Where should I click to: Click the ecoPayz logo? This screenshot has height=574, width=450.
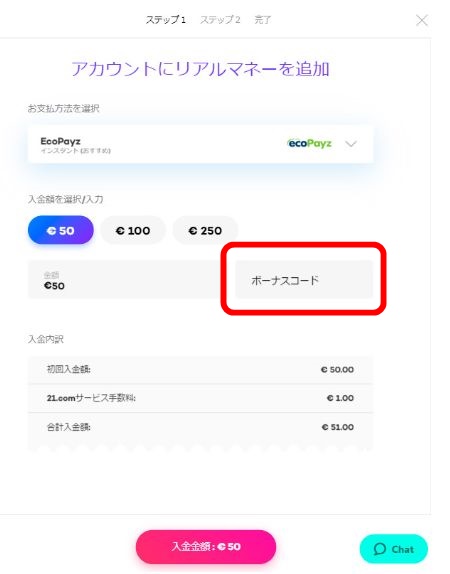click(309, 143)
